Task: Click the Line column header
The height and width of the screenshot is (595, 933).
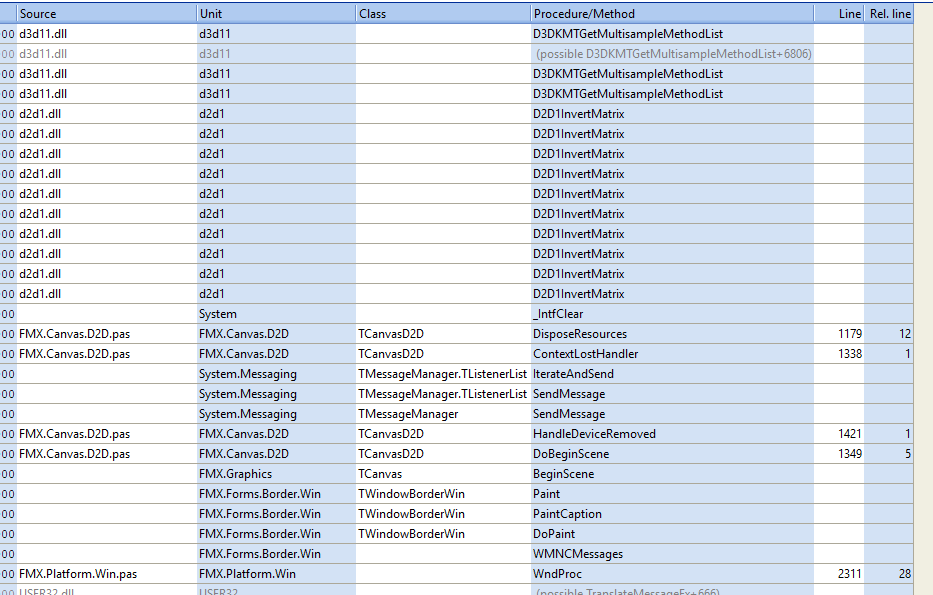Action: pyautogui.click(x=839, y=14)
